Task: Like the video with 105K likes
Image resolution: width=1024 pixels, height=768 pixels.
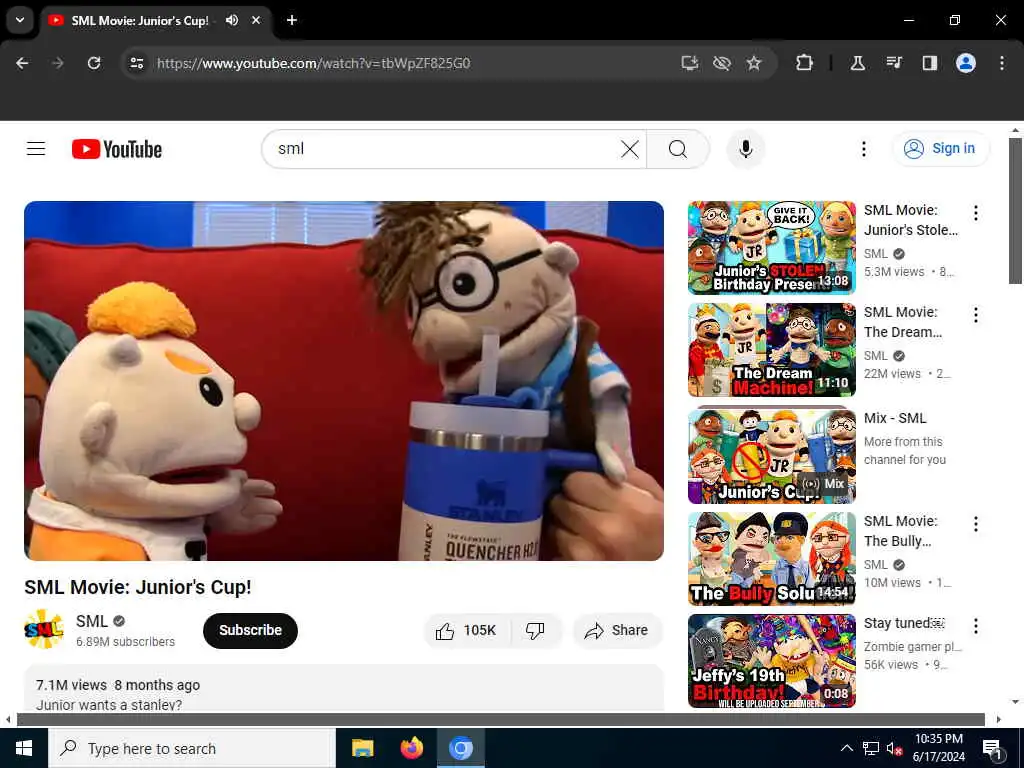Action: point(467,630)
